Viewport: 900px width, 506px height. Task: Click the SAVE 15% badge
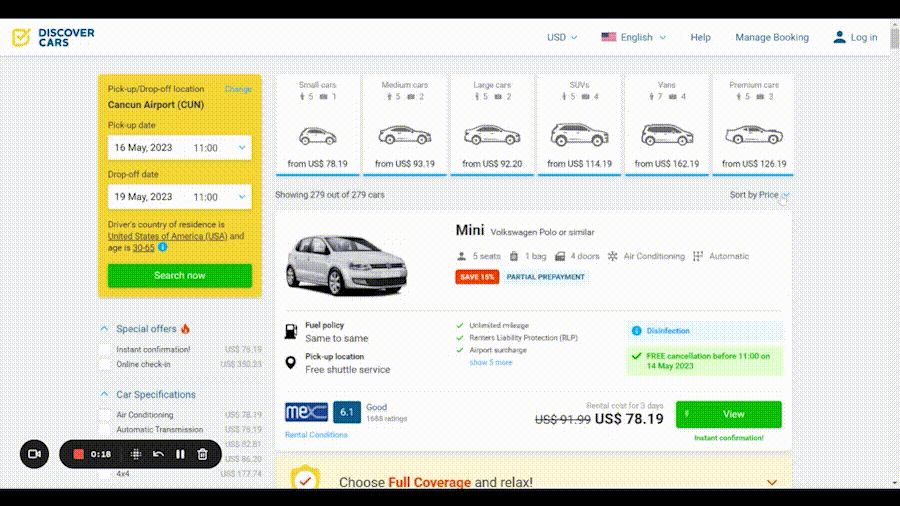point(477,277)
